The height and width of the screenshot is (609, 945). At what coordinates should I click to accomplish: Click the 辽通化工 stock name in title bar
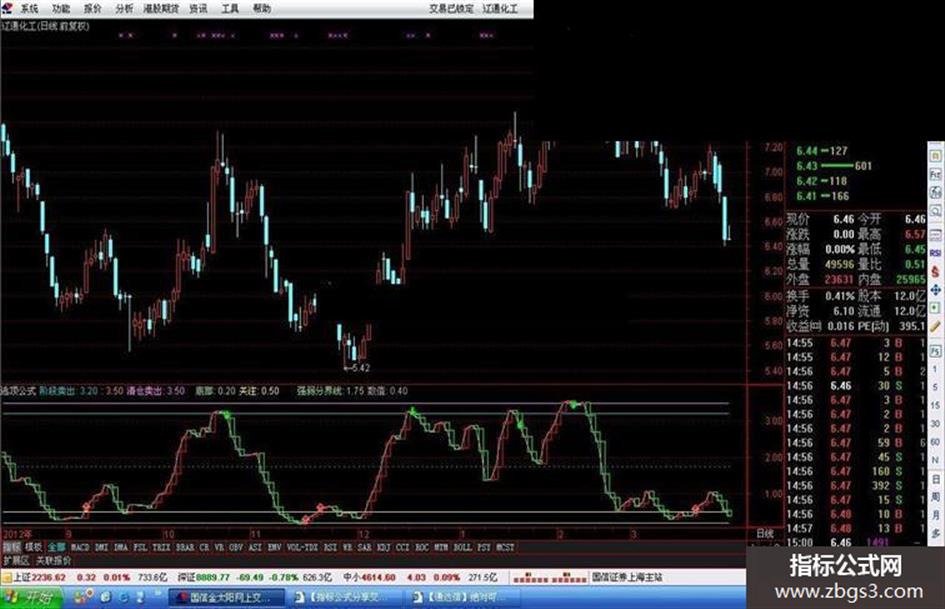pos(500,8)
